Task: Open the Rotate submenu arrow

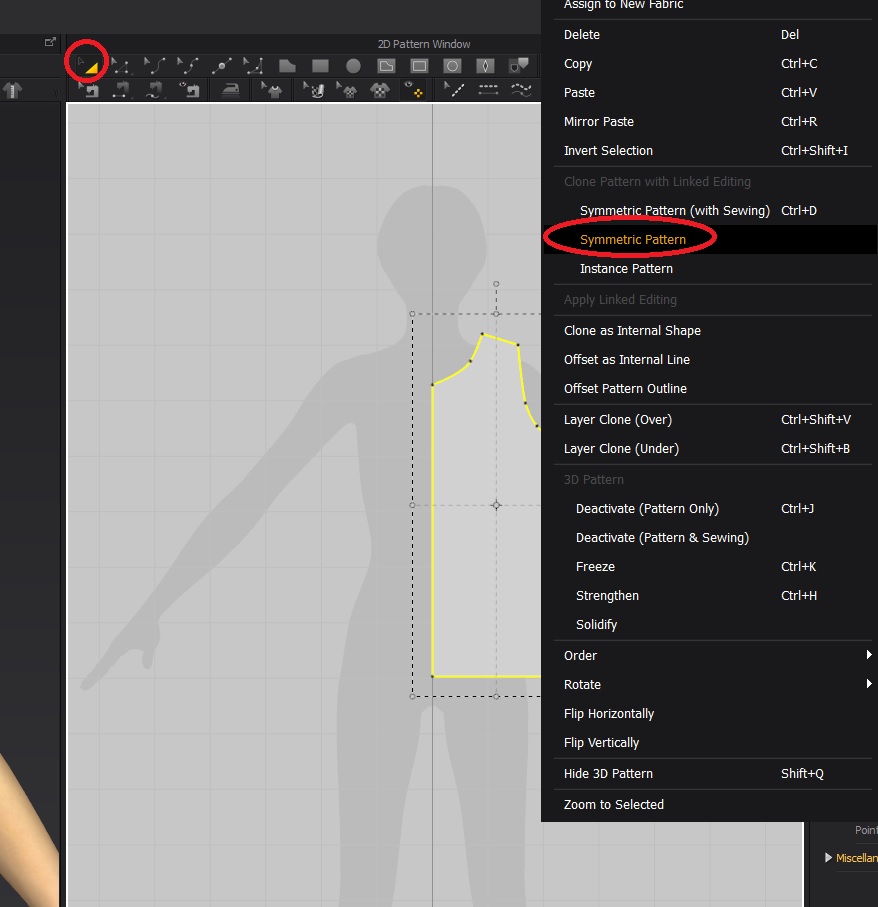Action: (x=869, y=684)
